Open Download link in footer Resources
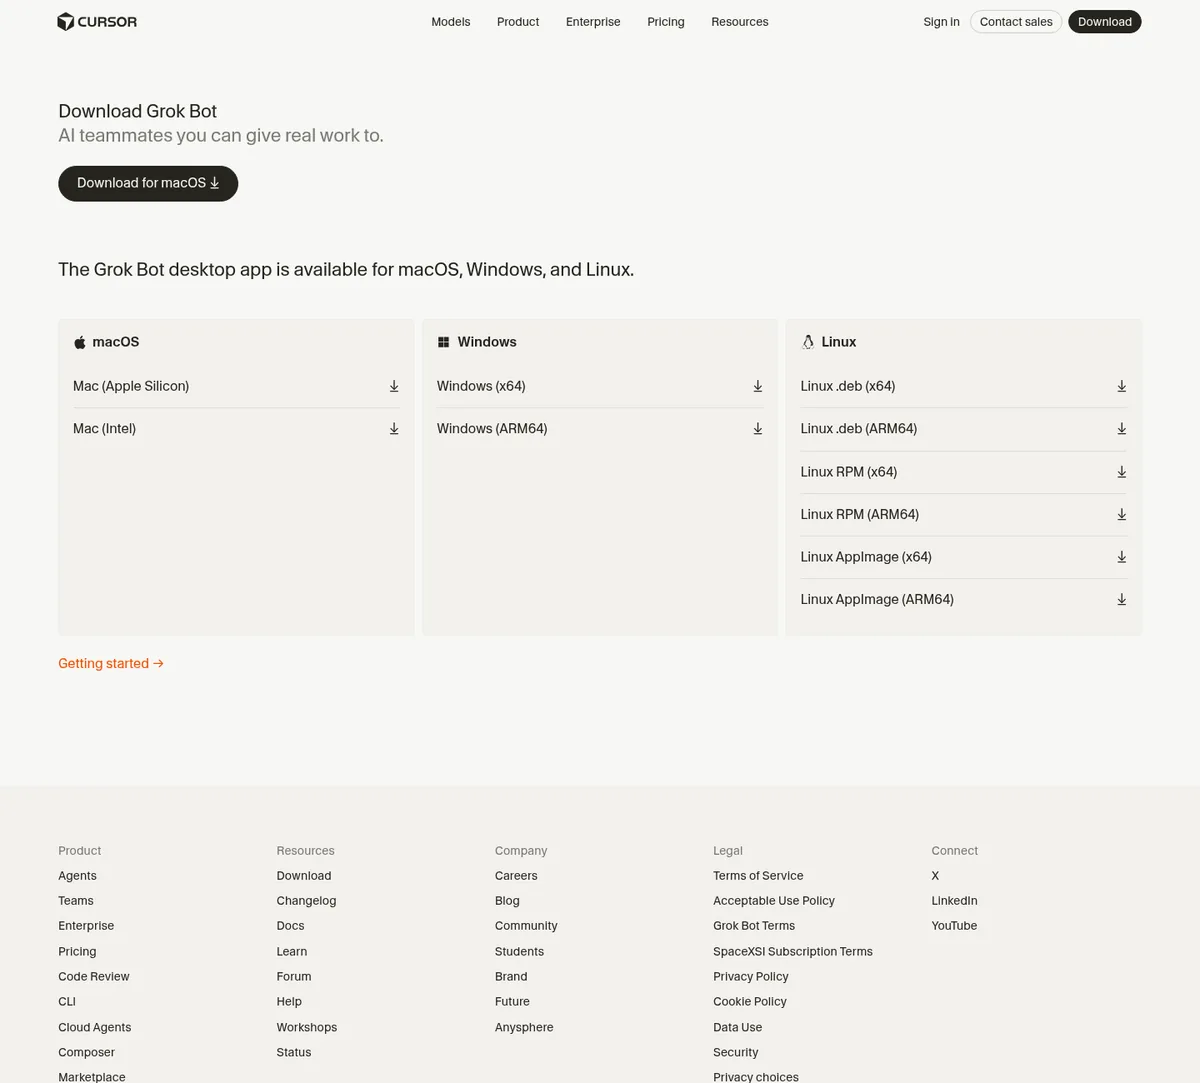This screenshot has height=1083, width=1200. point(304,876)
